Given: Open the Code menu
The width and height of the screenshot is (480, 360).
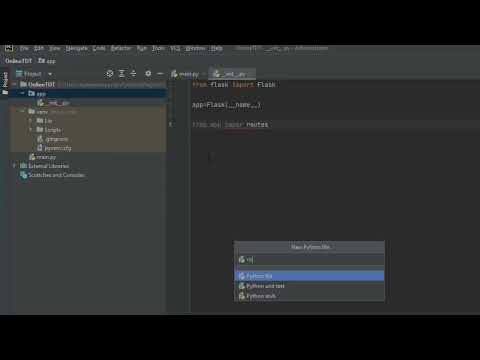Looking at the screenshot, I should click(x=99, y=48).
